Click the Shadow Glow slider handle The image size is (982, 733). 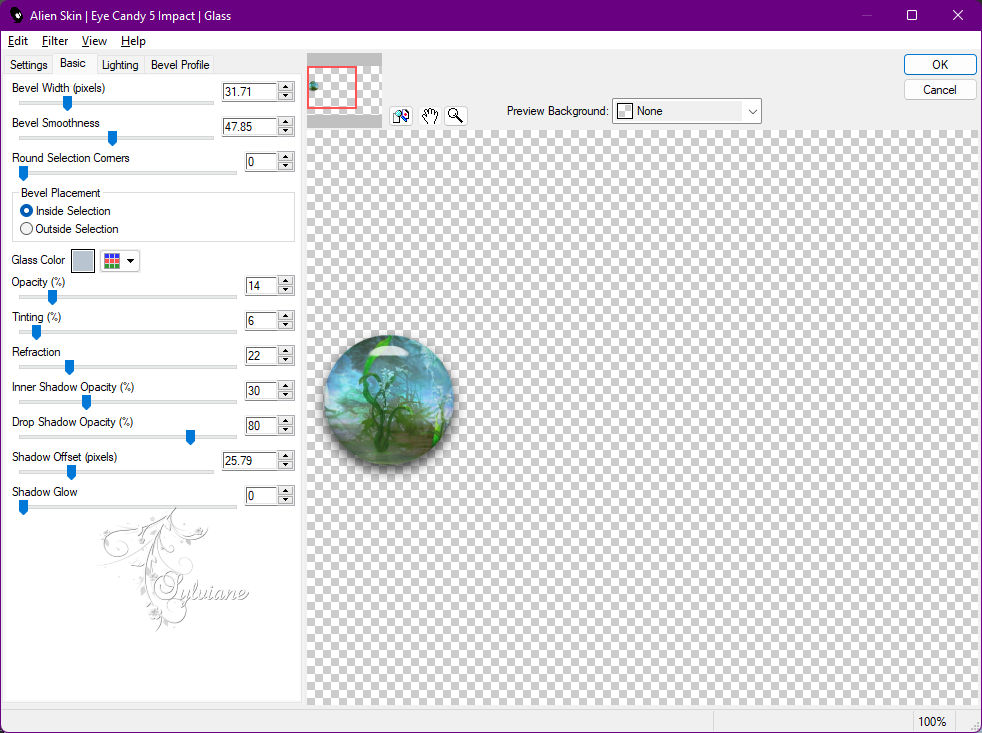click(24, 508)
